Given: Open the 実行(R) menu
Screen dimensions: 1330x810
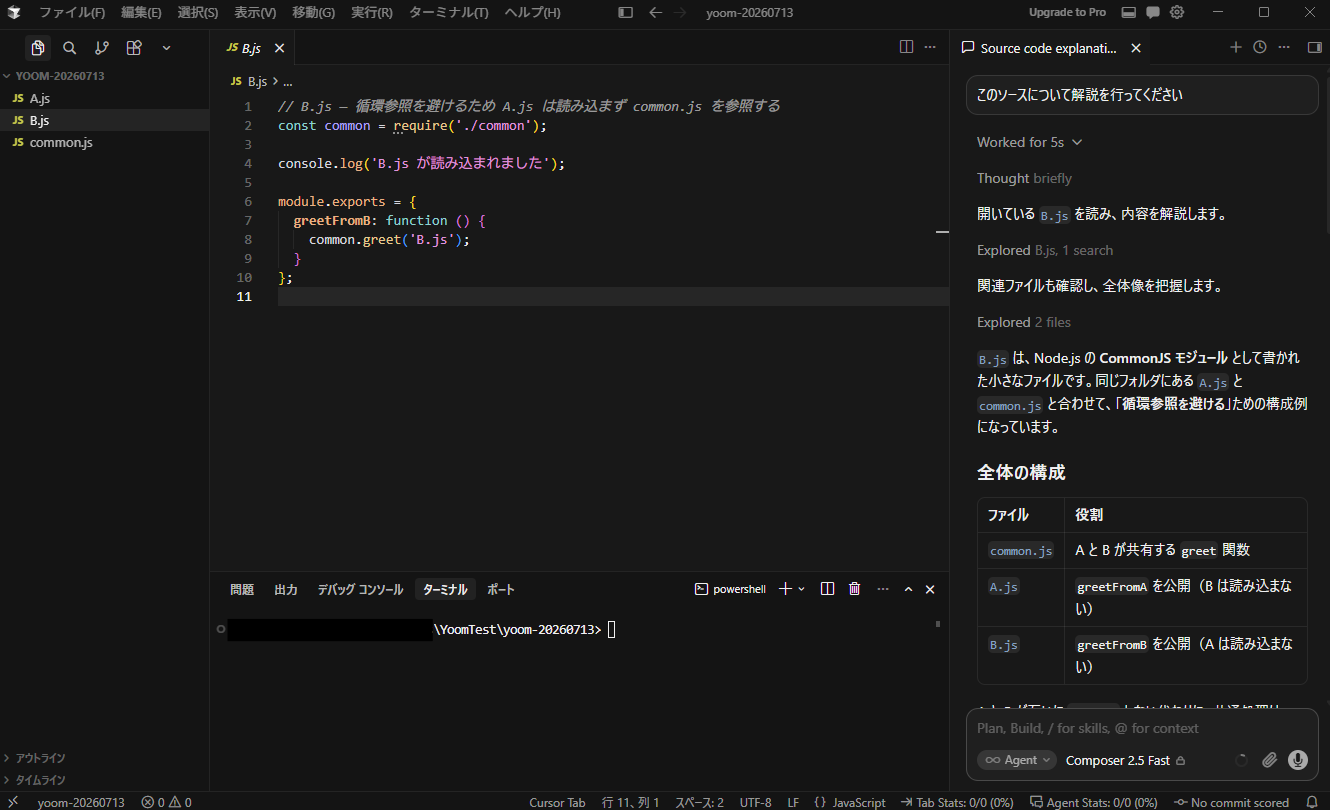Looking at the screenshot, I should tap(371, 13).
